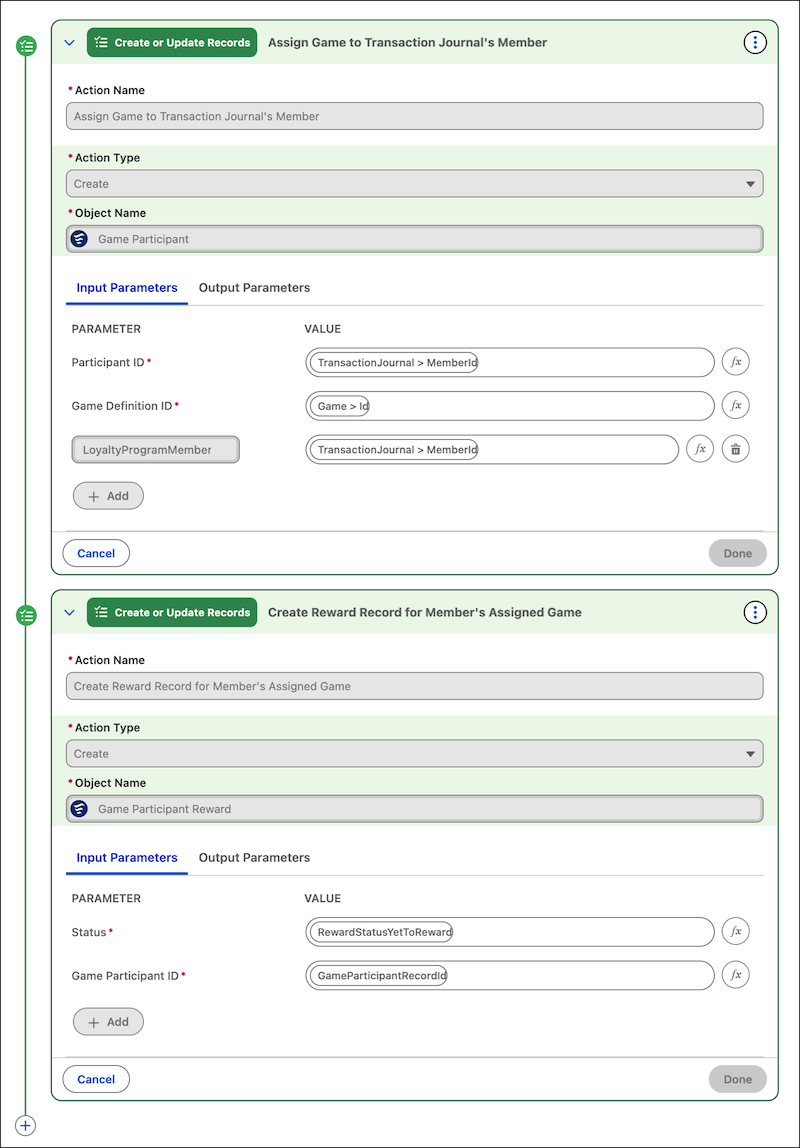The height and width of the screenshot is (1148, 800).
Task: Cancel the Create Reward Record action edits
Action: (x=96, y=1079)
